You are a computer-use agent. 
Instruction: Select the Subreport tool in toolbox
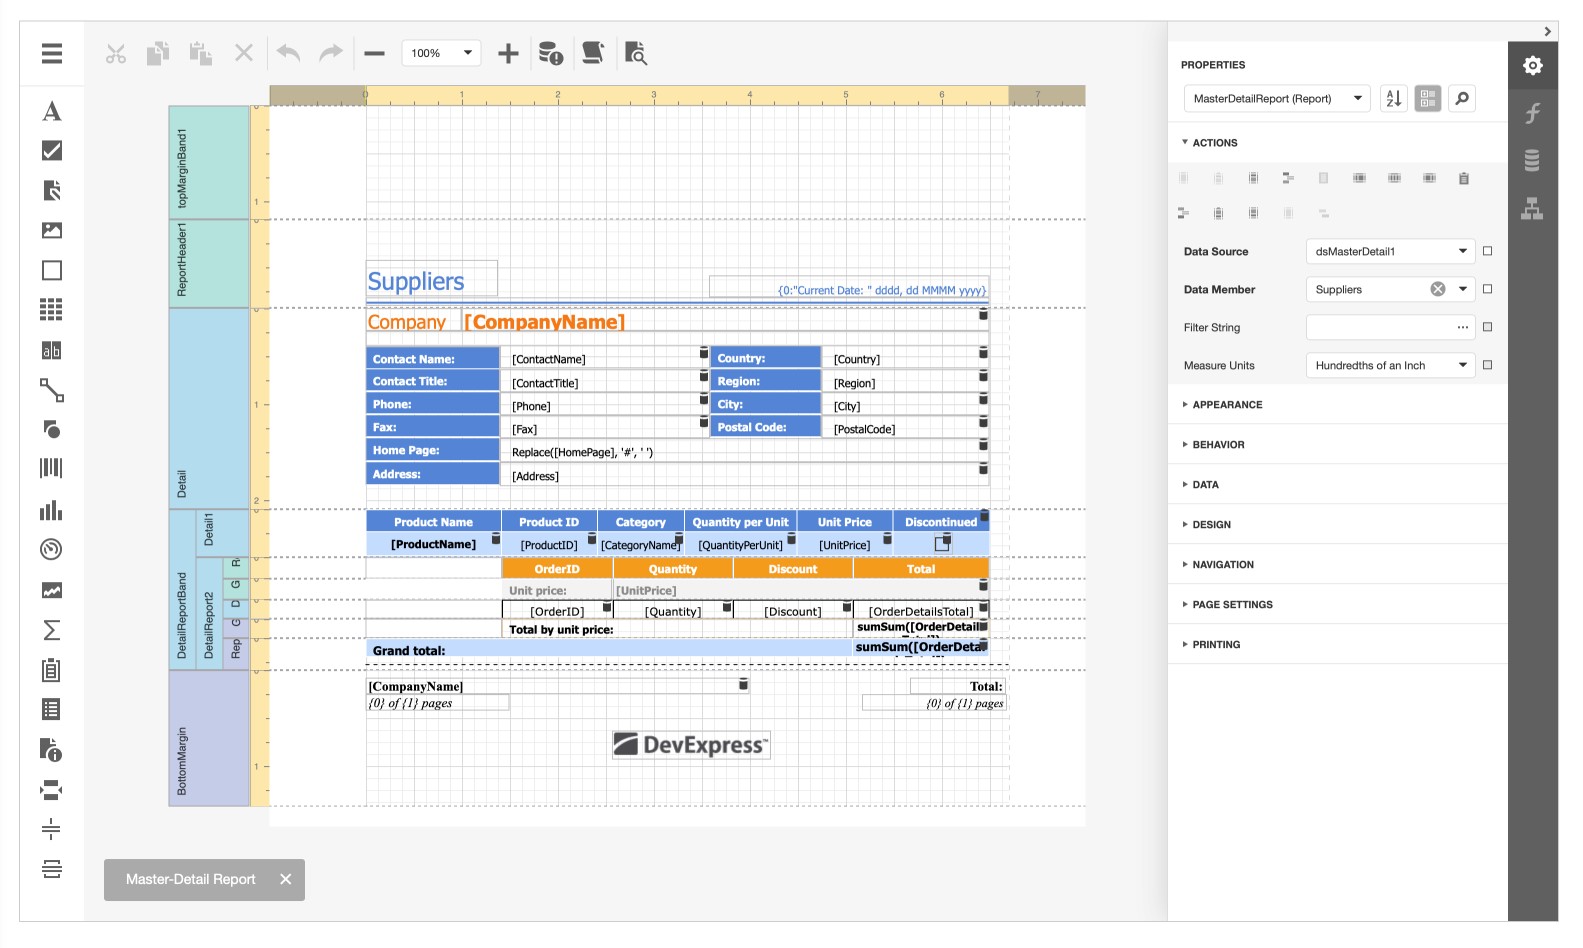[x=52, y=670]
